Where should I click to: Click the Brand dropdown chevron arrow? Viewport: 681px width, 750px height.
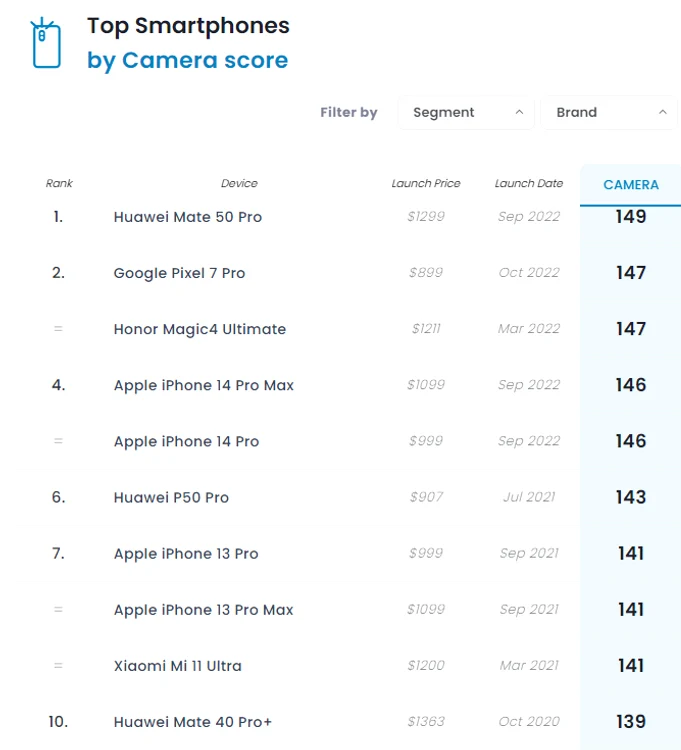pyautogui.click(x=662, y=112)
